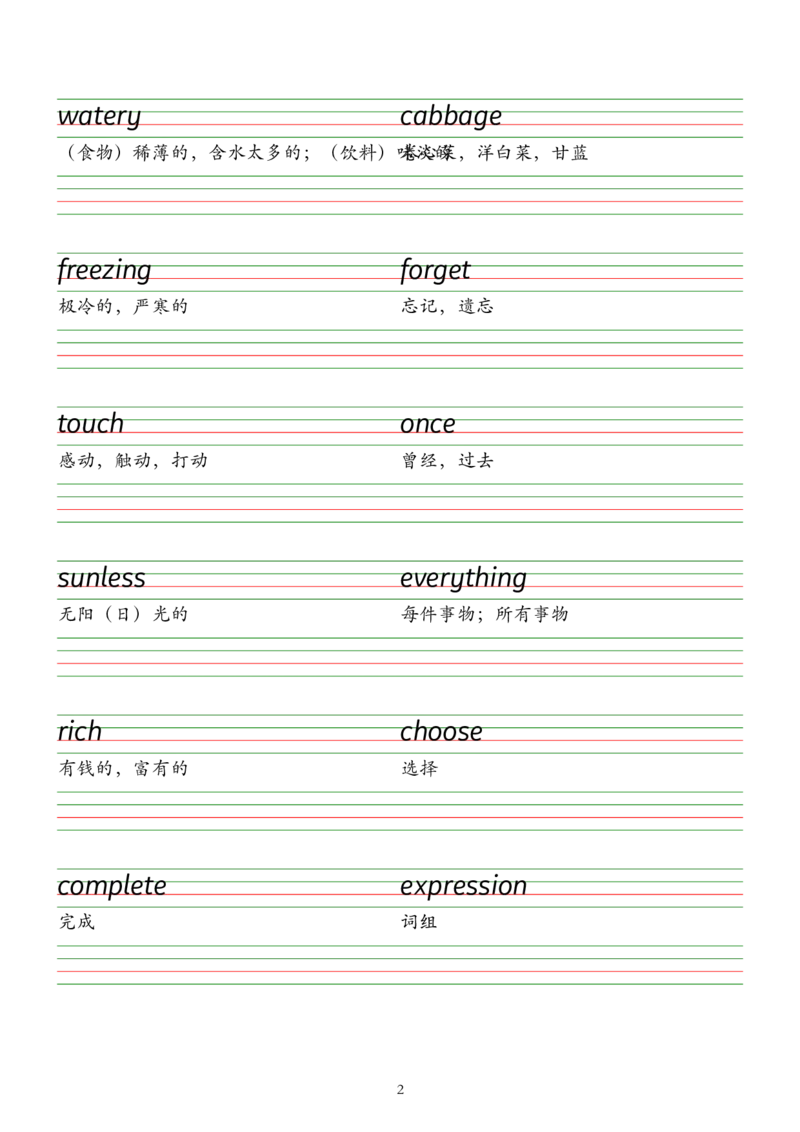Click the striped band below the "choose" row
The width and height of the screenshot is (800, 1132).
(400, 808)
